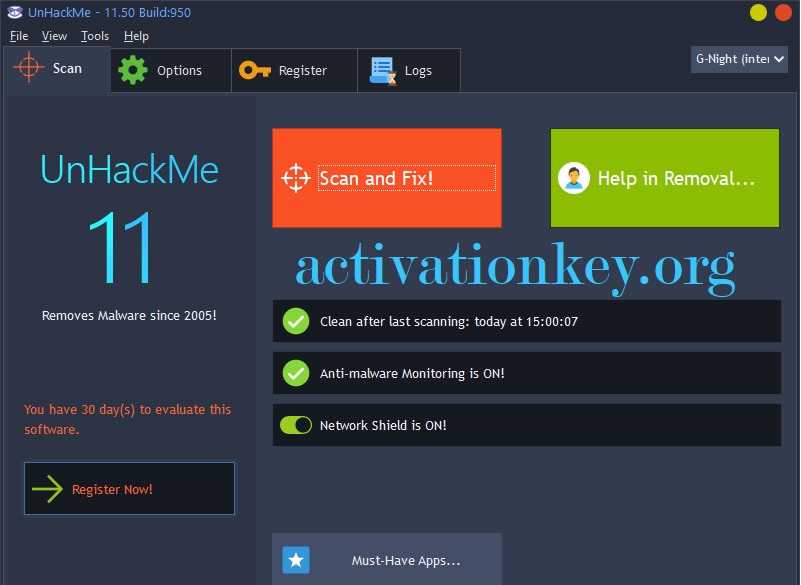Viewport: 801px width, 585px height.
Task: Click the green gear icon on Options tab
Action: 132,69
